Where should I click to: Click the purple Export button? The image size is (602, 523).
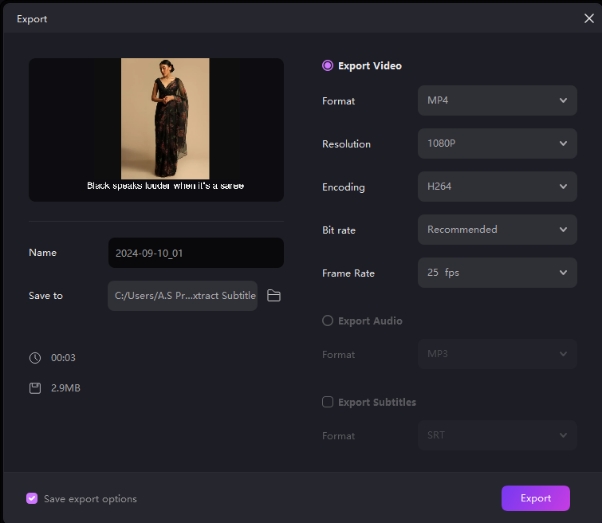pyautogui.click(x=535, y=498)
